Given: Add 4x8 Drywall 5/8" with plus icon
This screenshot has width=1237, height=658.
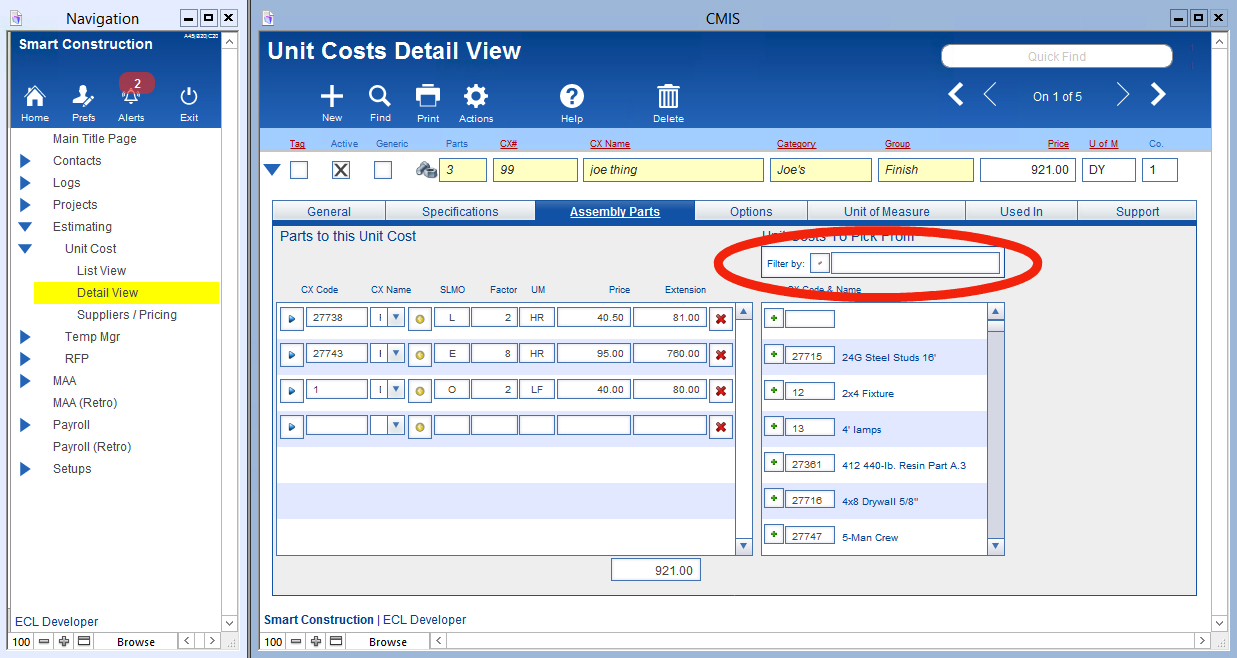Looking at the screenshot, I should pos(773,499).
